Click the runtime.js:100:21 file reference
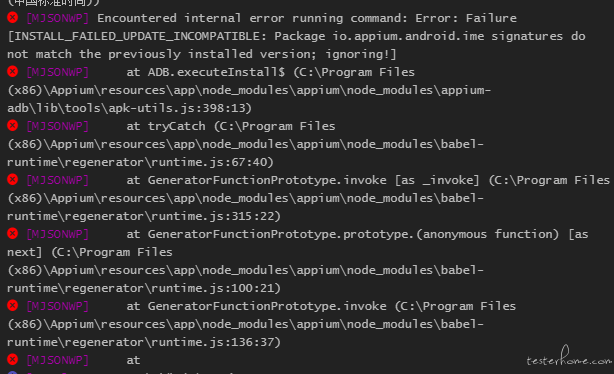 [x=211, y=288]
